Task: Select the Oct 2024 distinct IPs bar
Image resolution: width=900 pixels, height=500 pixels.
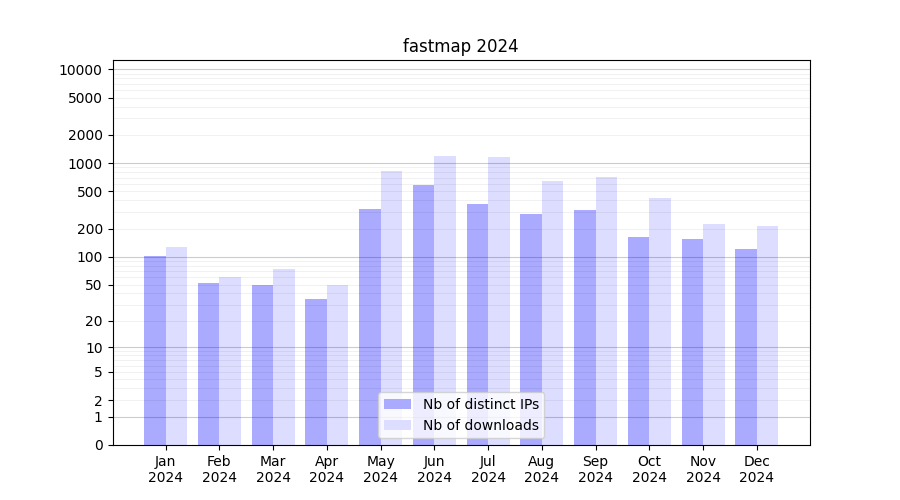Action: point(638,340)
